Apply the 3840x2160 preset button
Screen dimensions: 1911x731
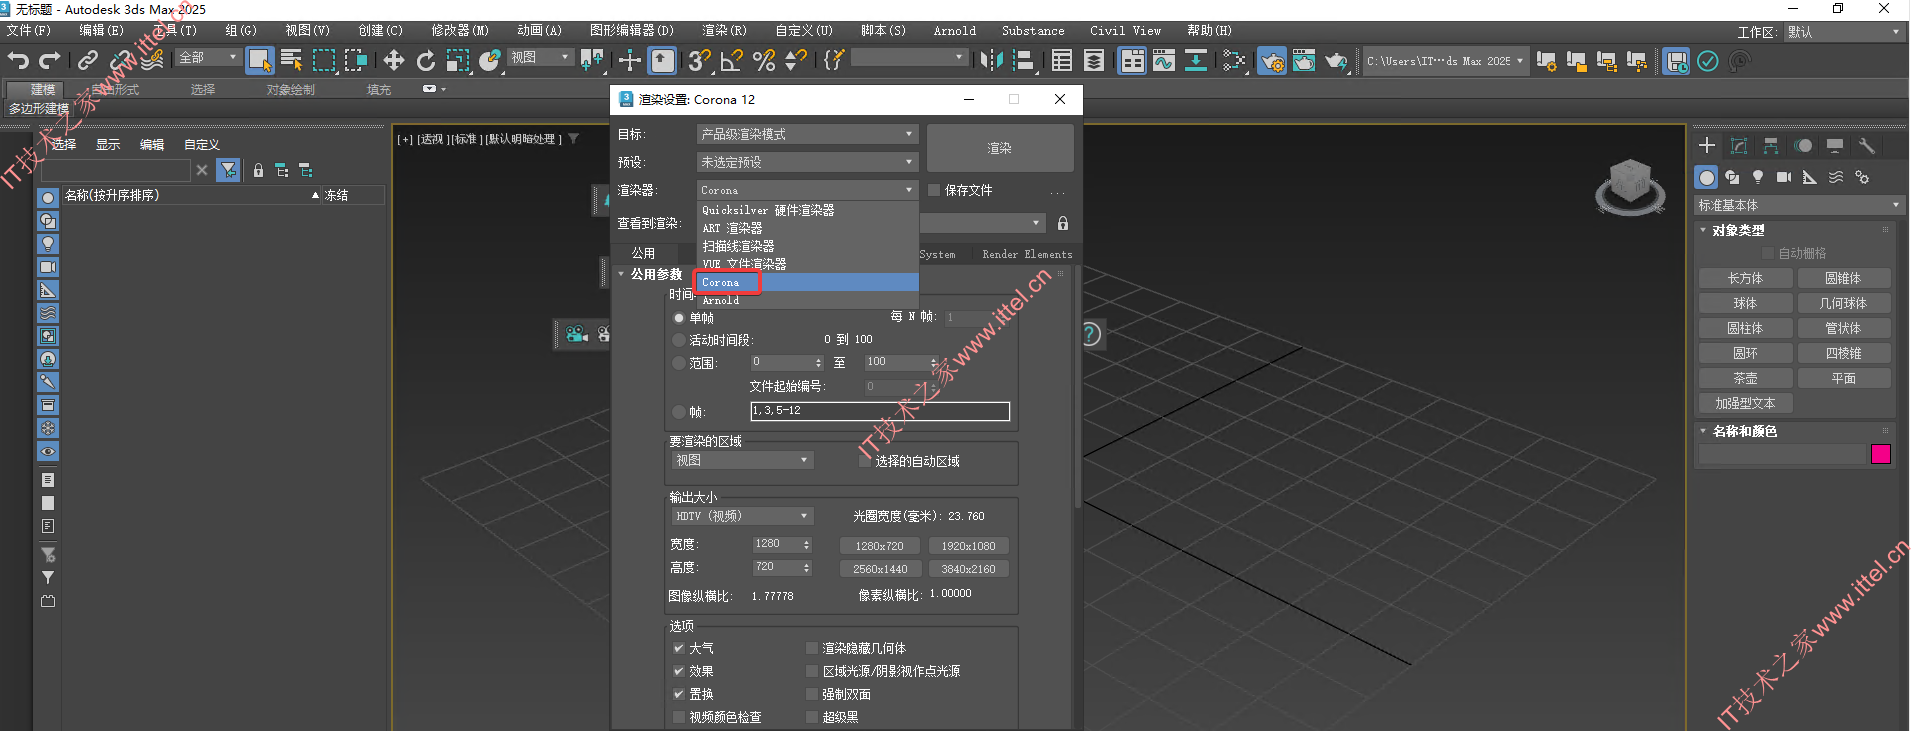click(968, 569)
